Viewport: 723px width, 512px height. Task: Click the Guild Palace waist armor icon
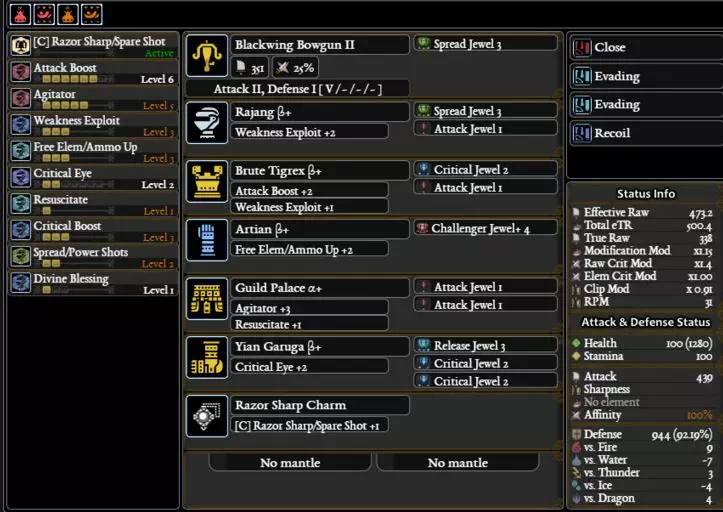207,298
